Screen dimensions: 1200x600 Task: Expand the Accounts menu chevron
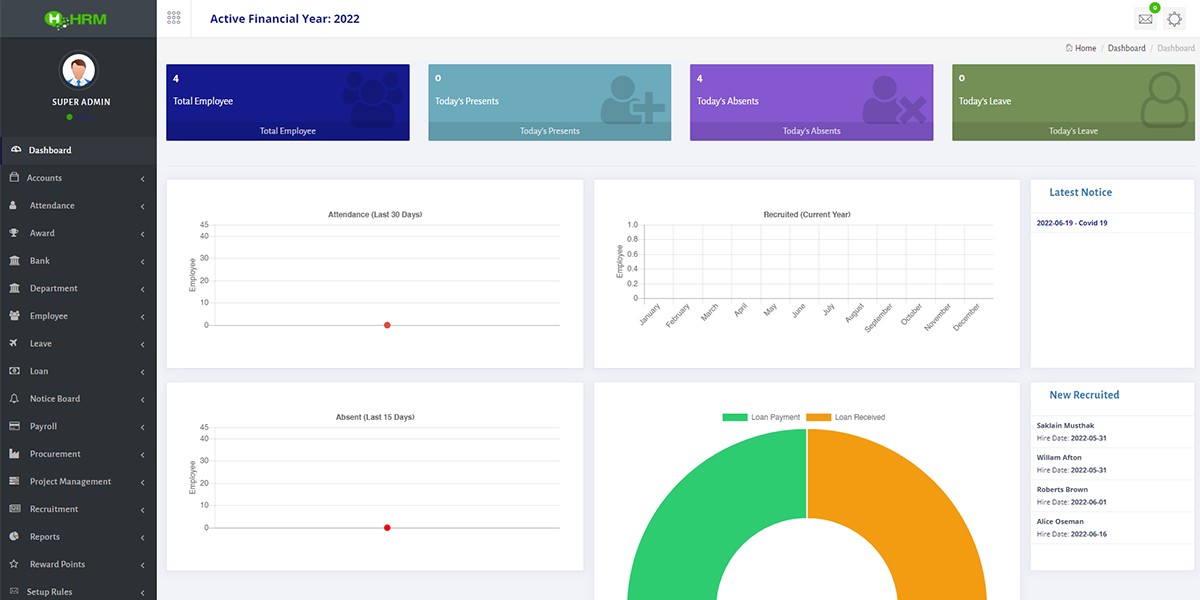(x=142, y=179)
